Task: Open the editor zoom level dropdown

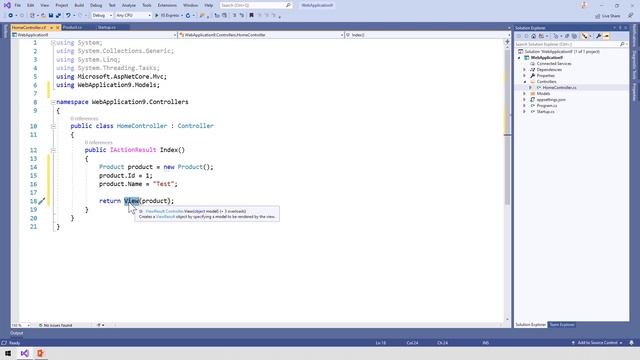Action: pyautogui.click(x=21, y=325)
